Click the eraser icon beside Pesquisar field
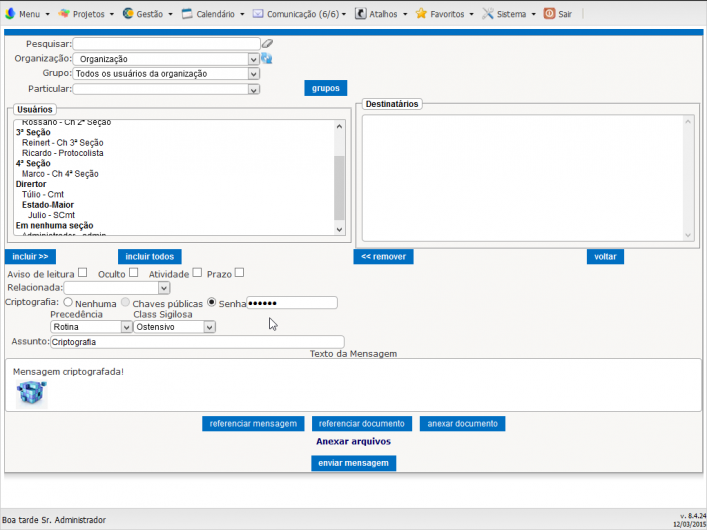707x530 pixels. click(x=266, y=44)
